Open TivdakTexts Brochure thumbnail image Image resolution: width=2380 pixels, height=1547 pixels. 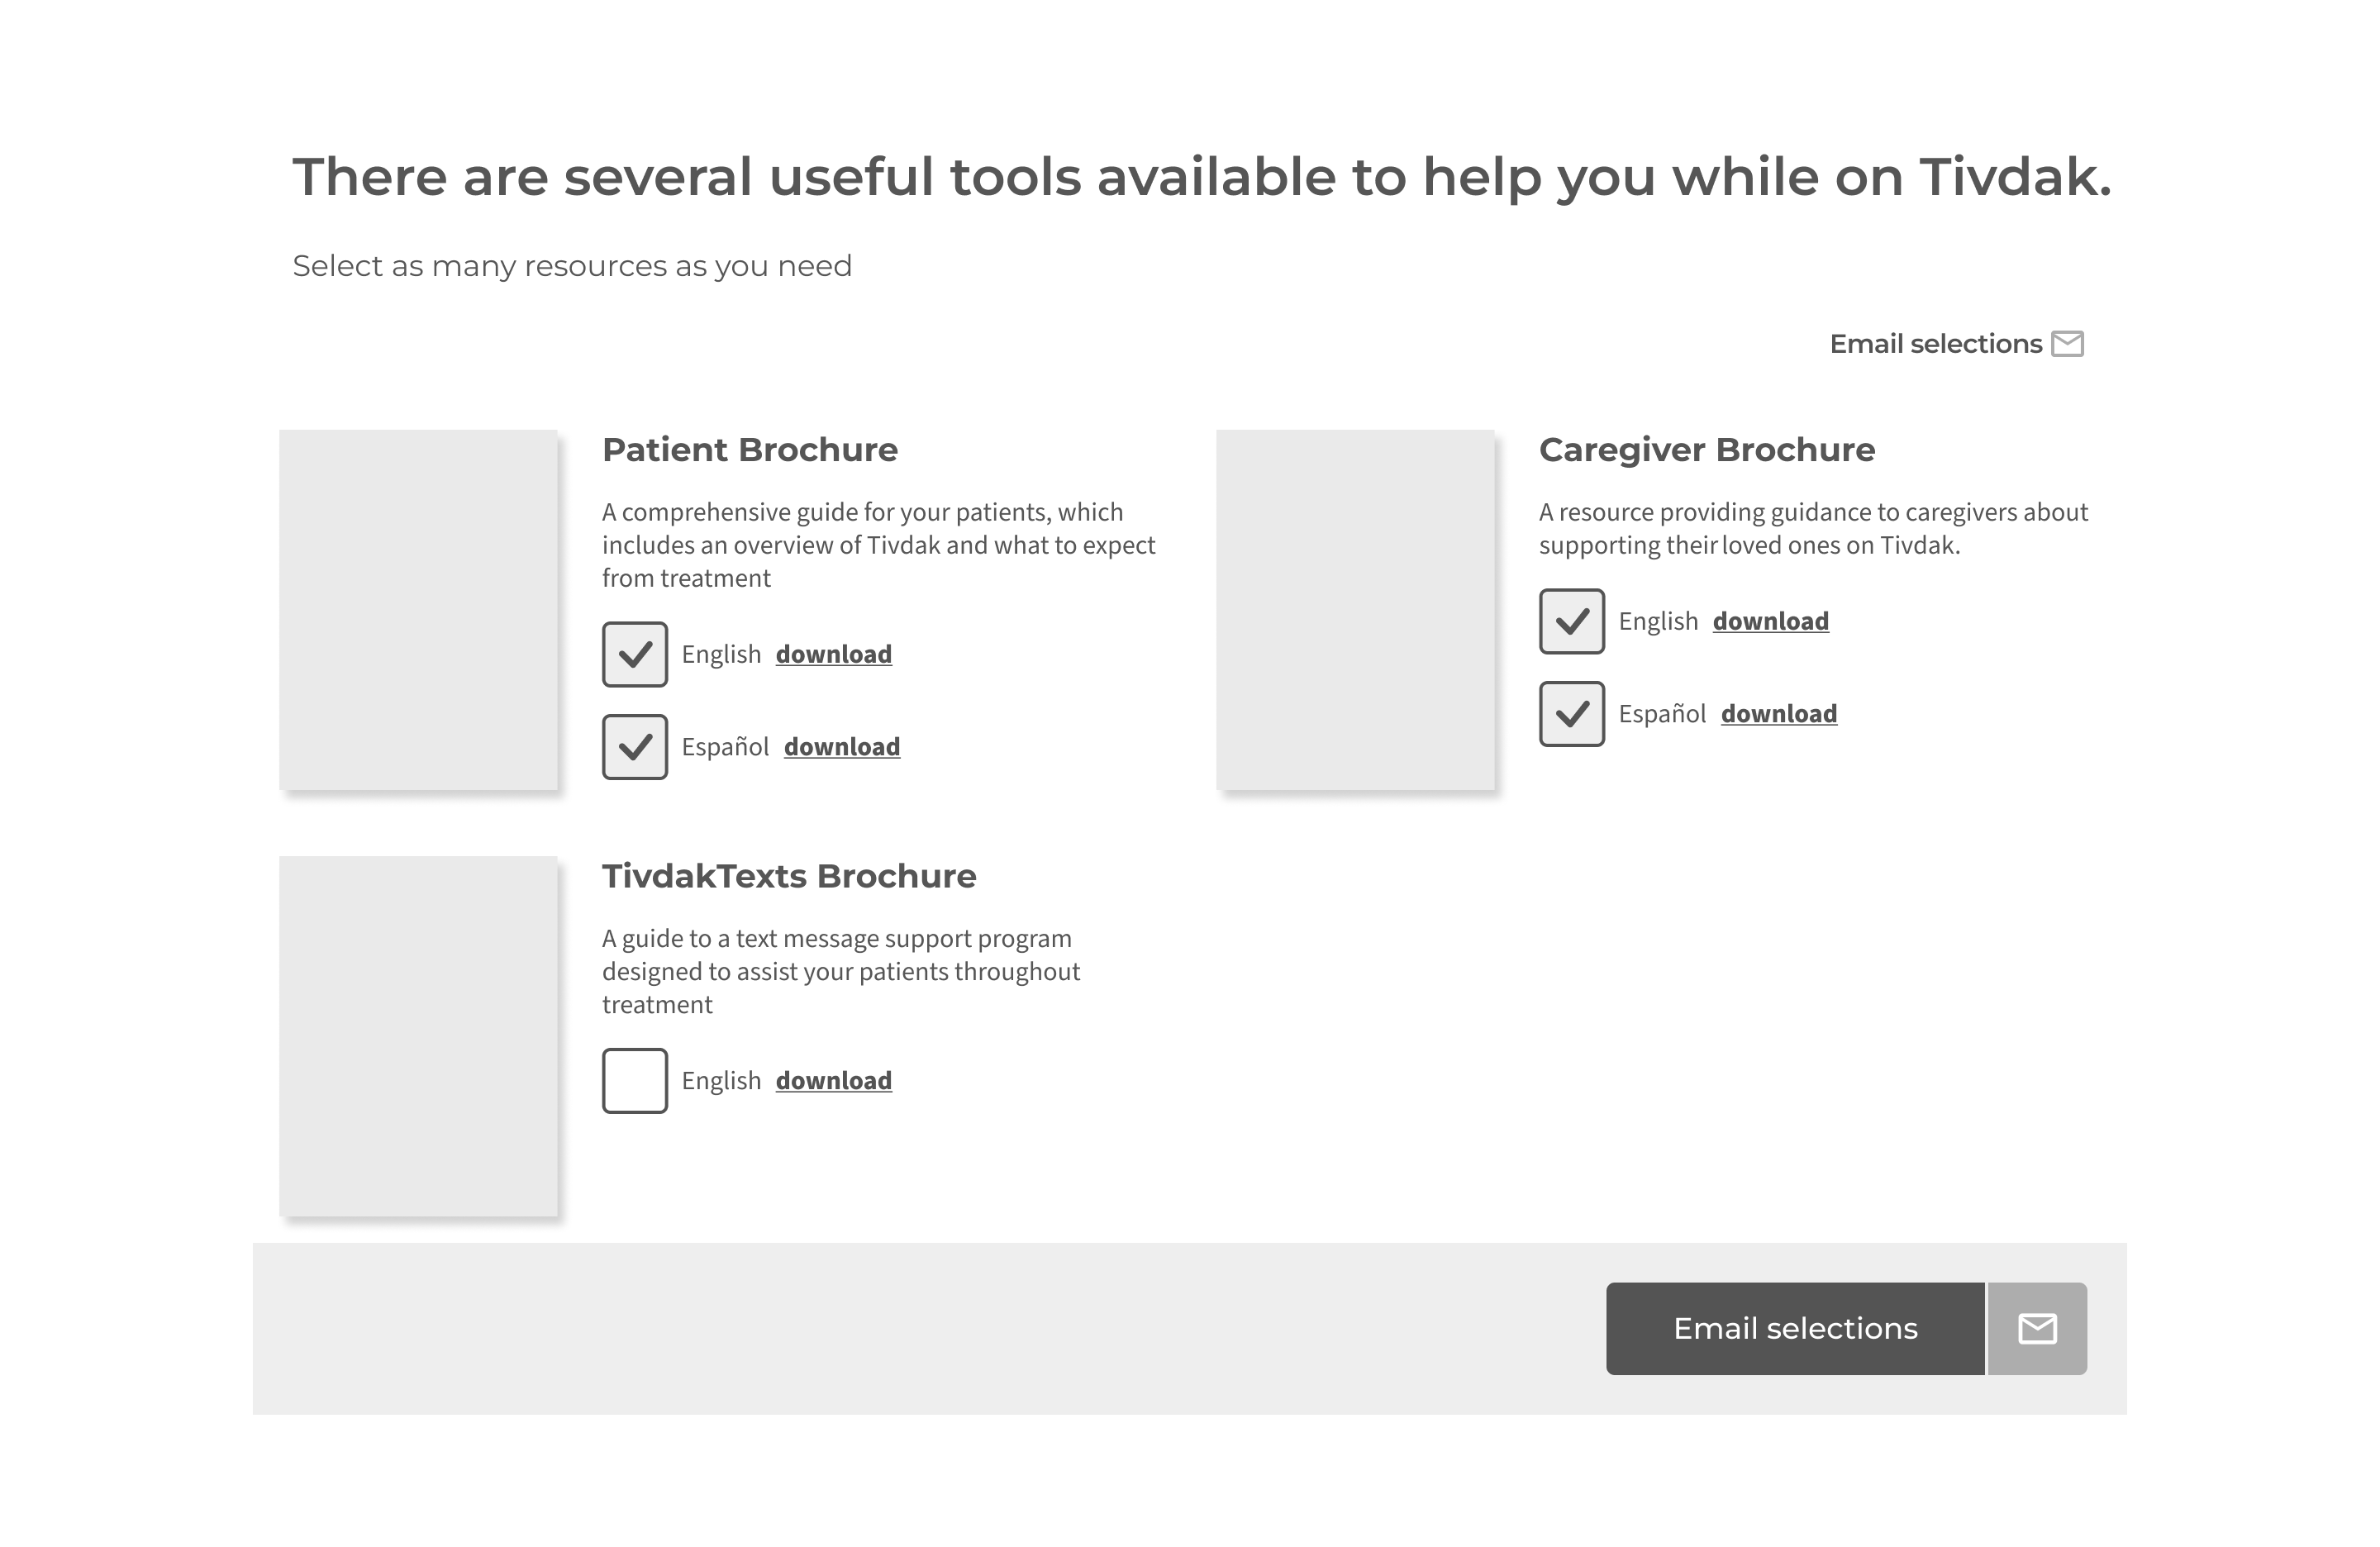click(x=418, y=1036)
